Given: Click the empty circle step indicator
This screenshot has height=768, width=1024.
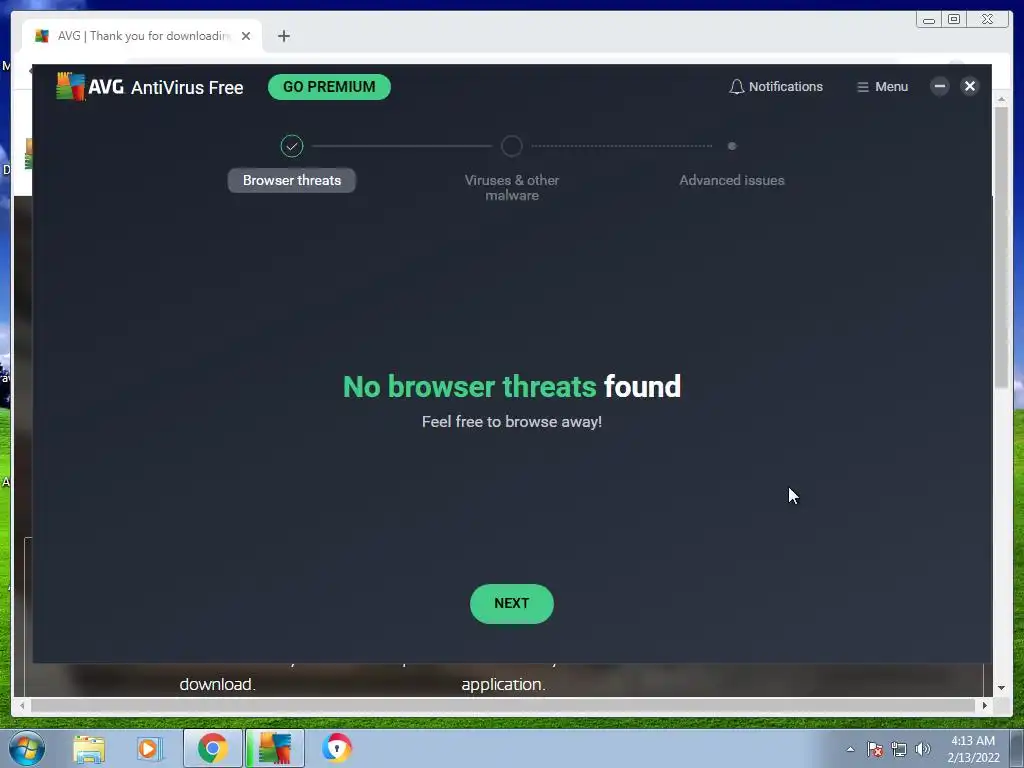Looking at the screenshot, I should pyautogui.click(x=511, y=146).
